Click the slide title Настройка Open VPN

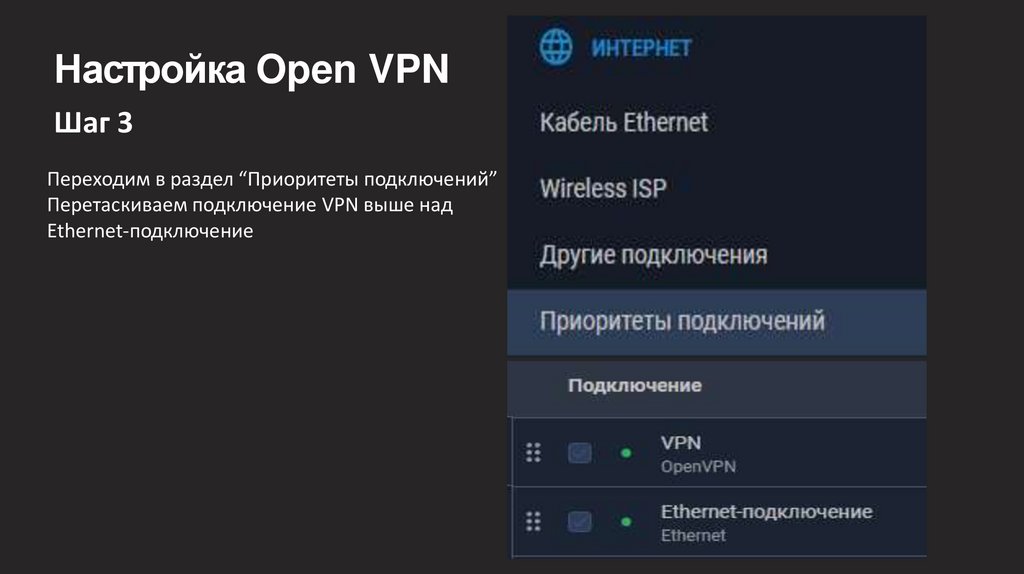252,72
